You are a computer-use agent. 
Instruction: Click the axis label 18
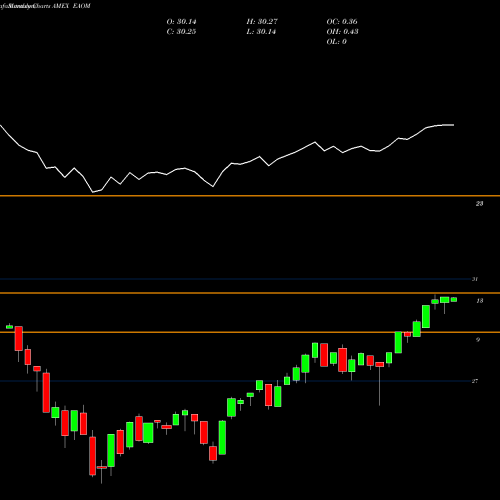[479, 301]
